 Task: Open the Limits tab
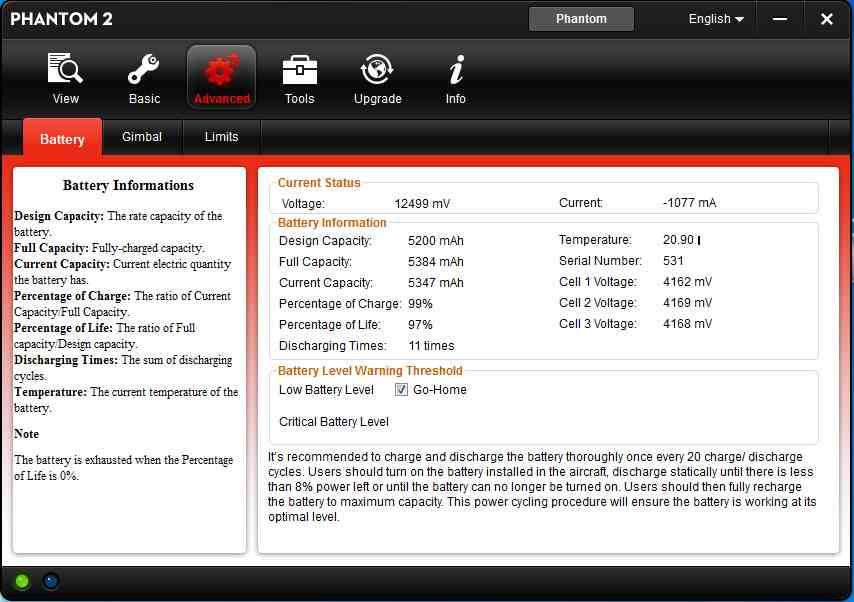click(221, 137)
